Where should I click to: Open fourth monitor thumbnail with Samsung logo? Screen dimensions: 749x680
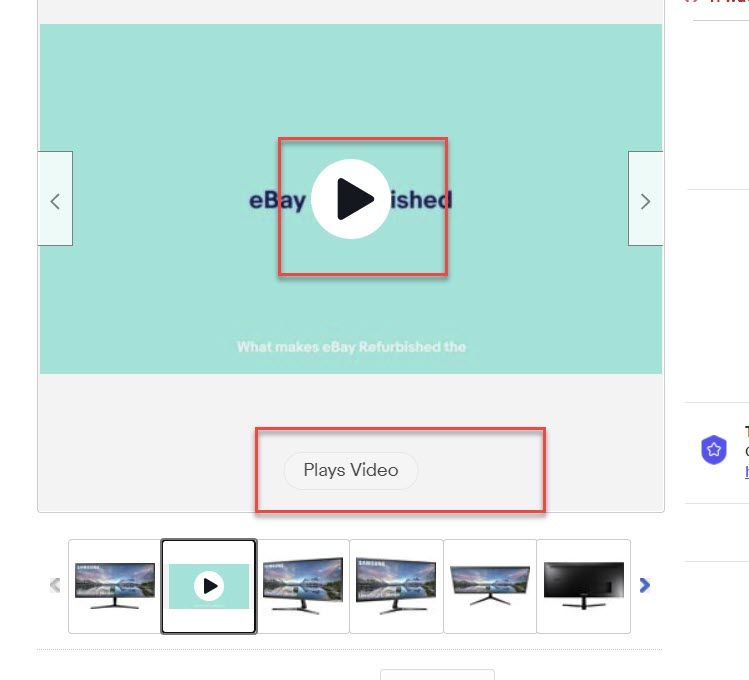pyautogui.click(x=396, y=586)
